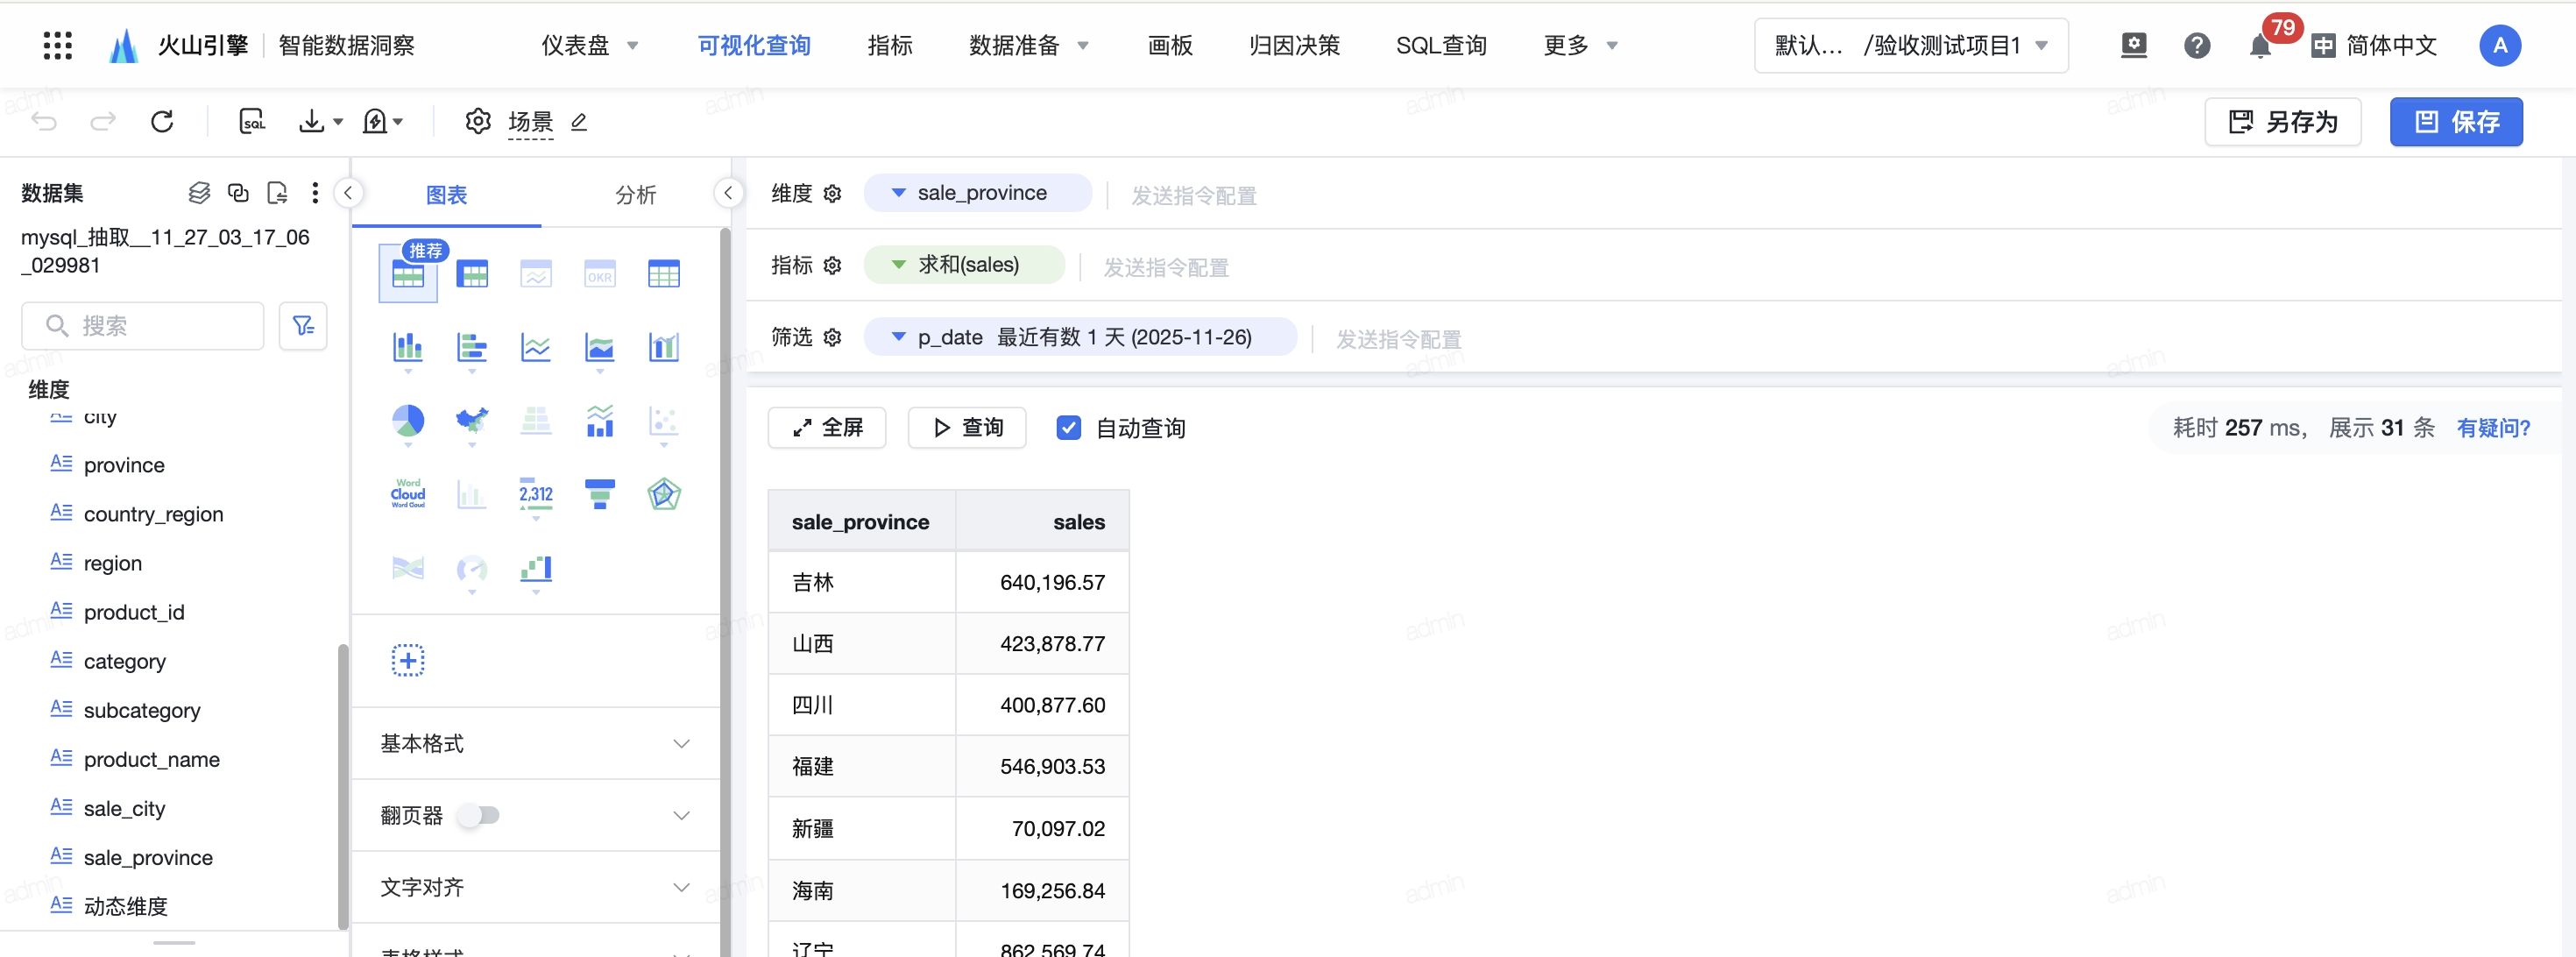
Task: Choose the Word Cloud chart type
Action: click(x=408, y=493)
